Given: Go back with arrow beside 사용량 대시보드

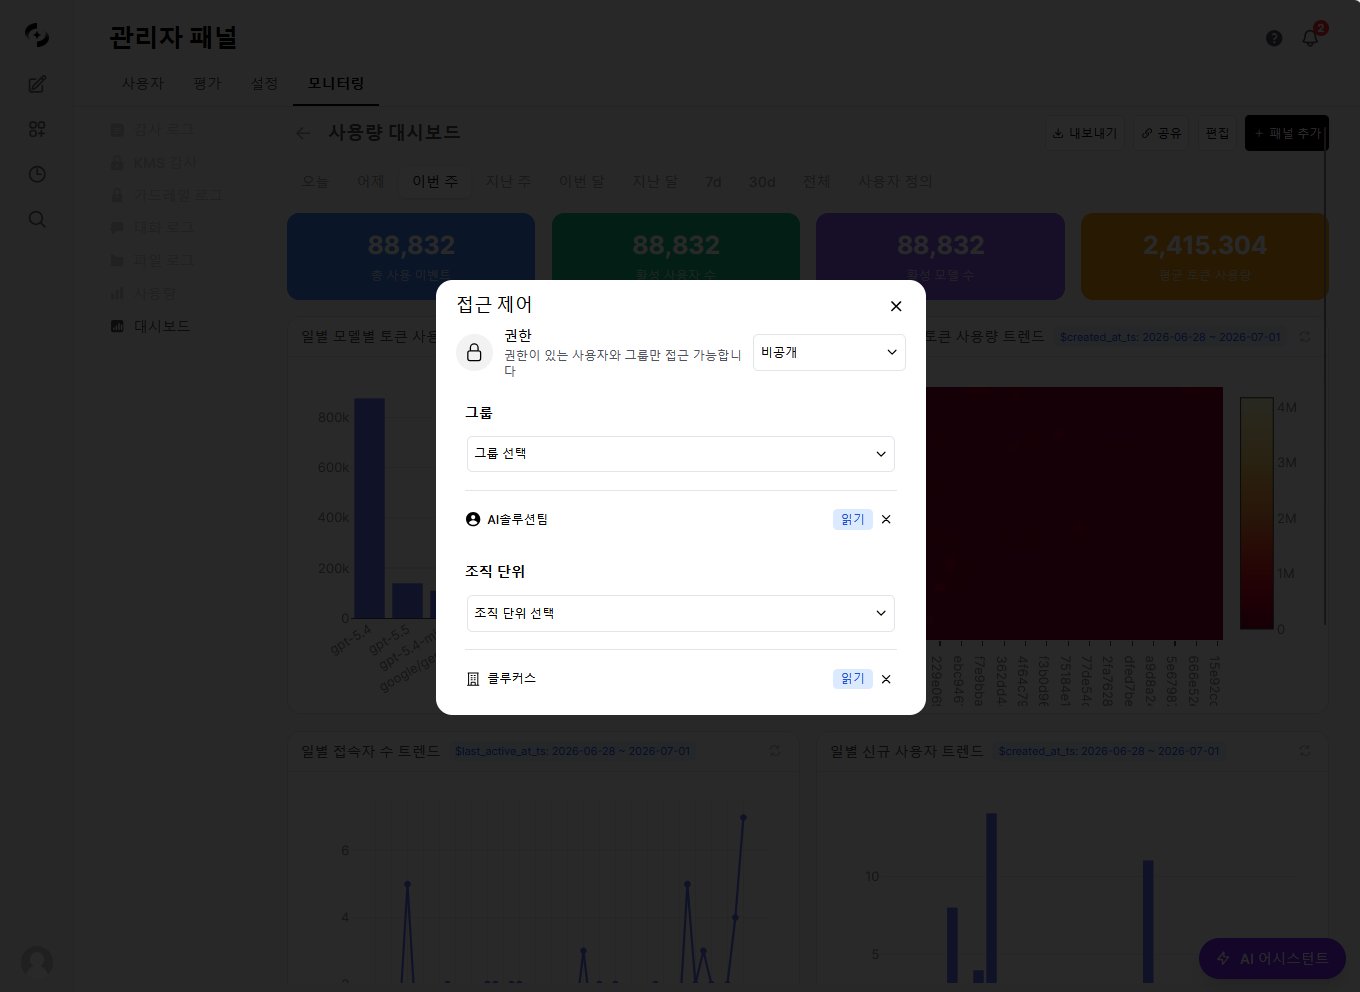Looking at the screenshot, I should (303, 133).
